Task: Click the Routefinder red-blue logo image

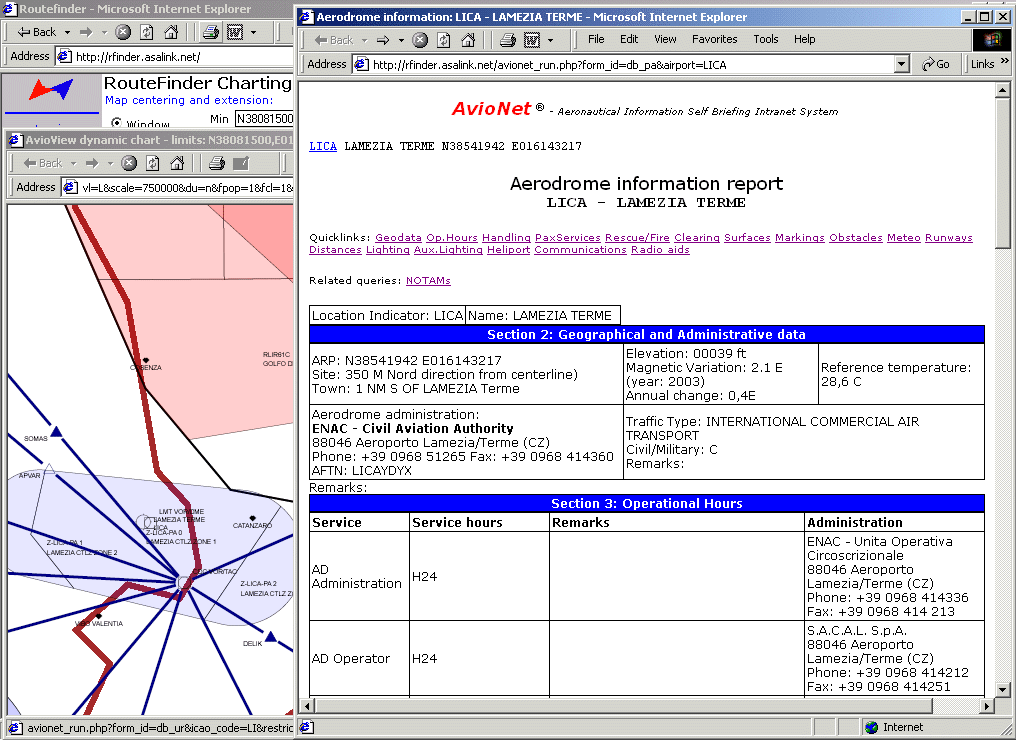Action: tap(51, 89)
